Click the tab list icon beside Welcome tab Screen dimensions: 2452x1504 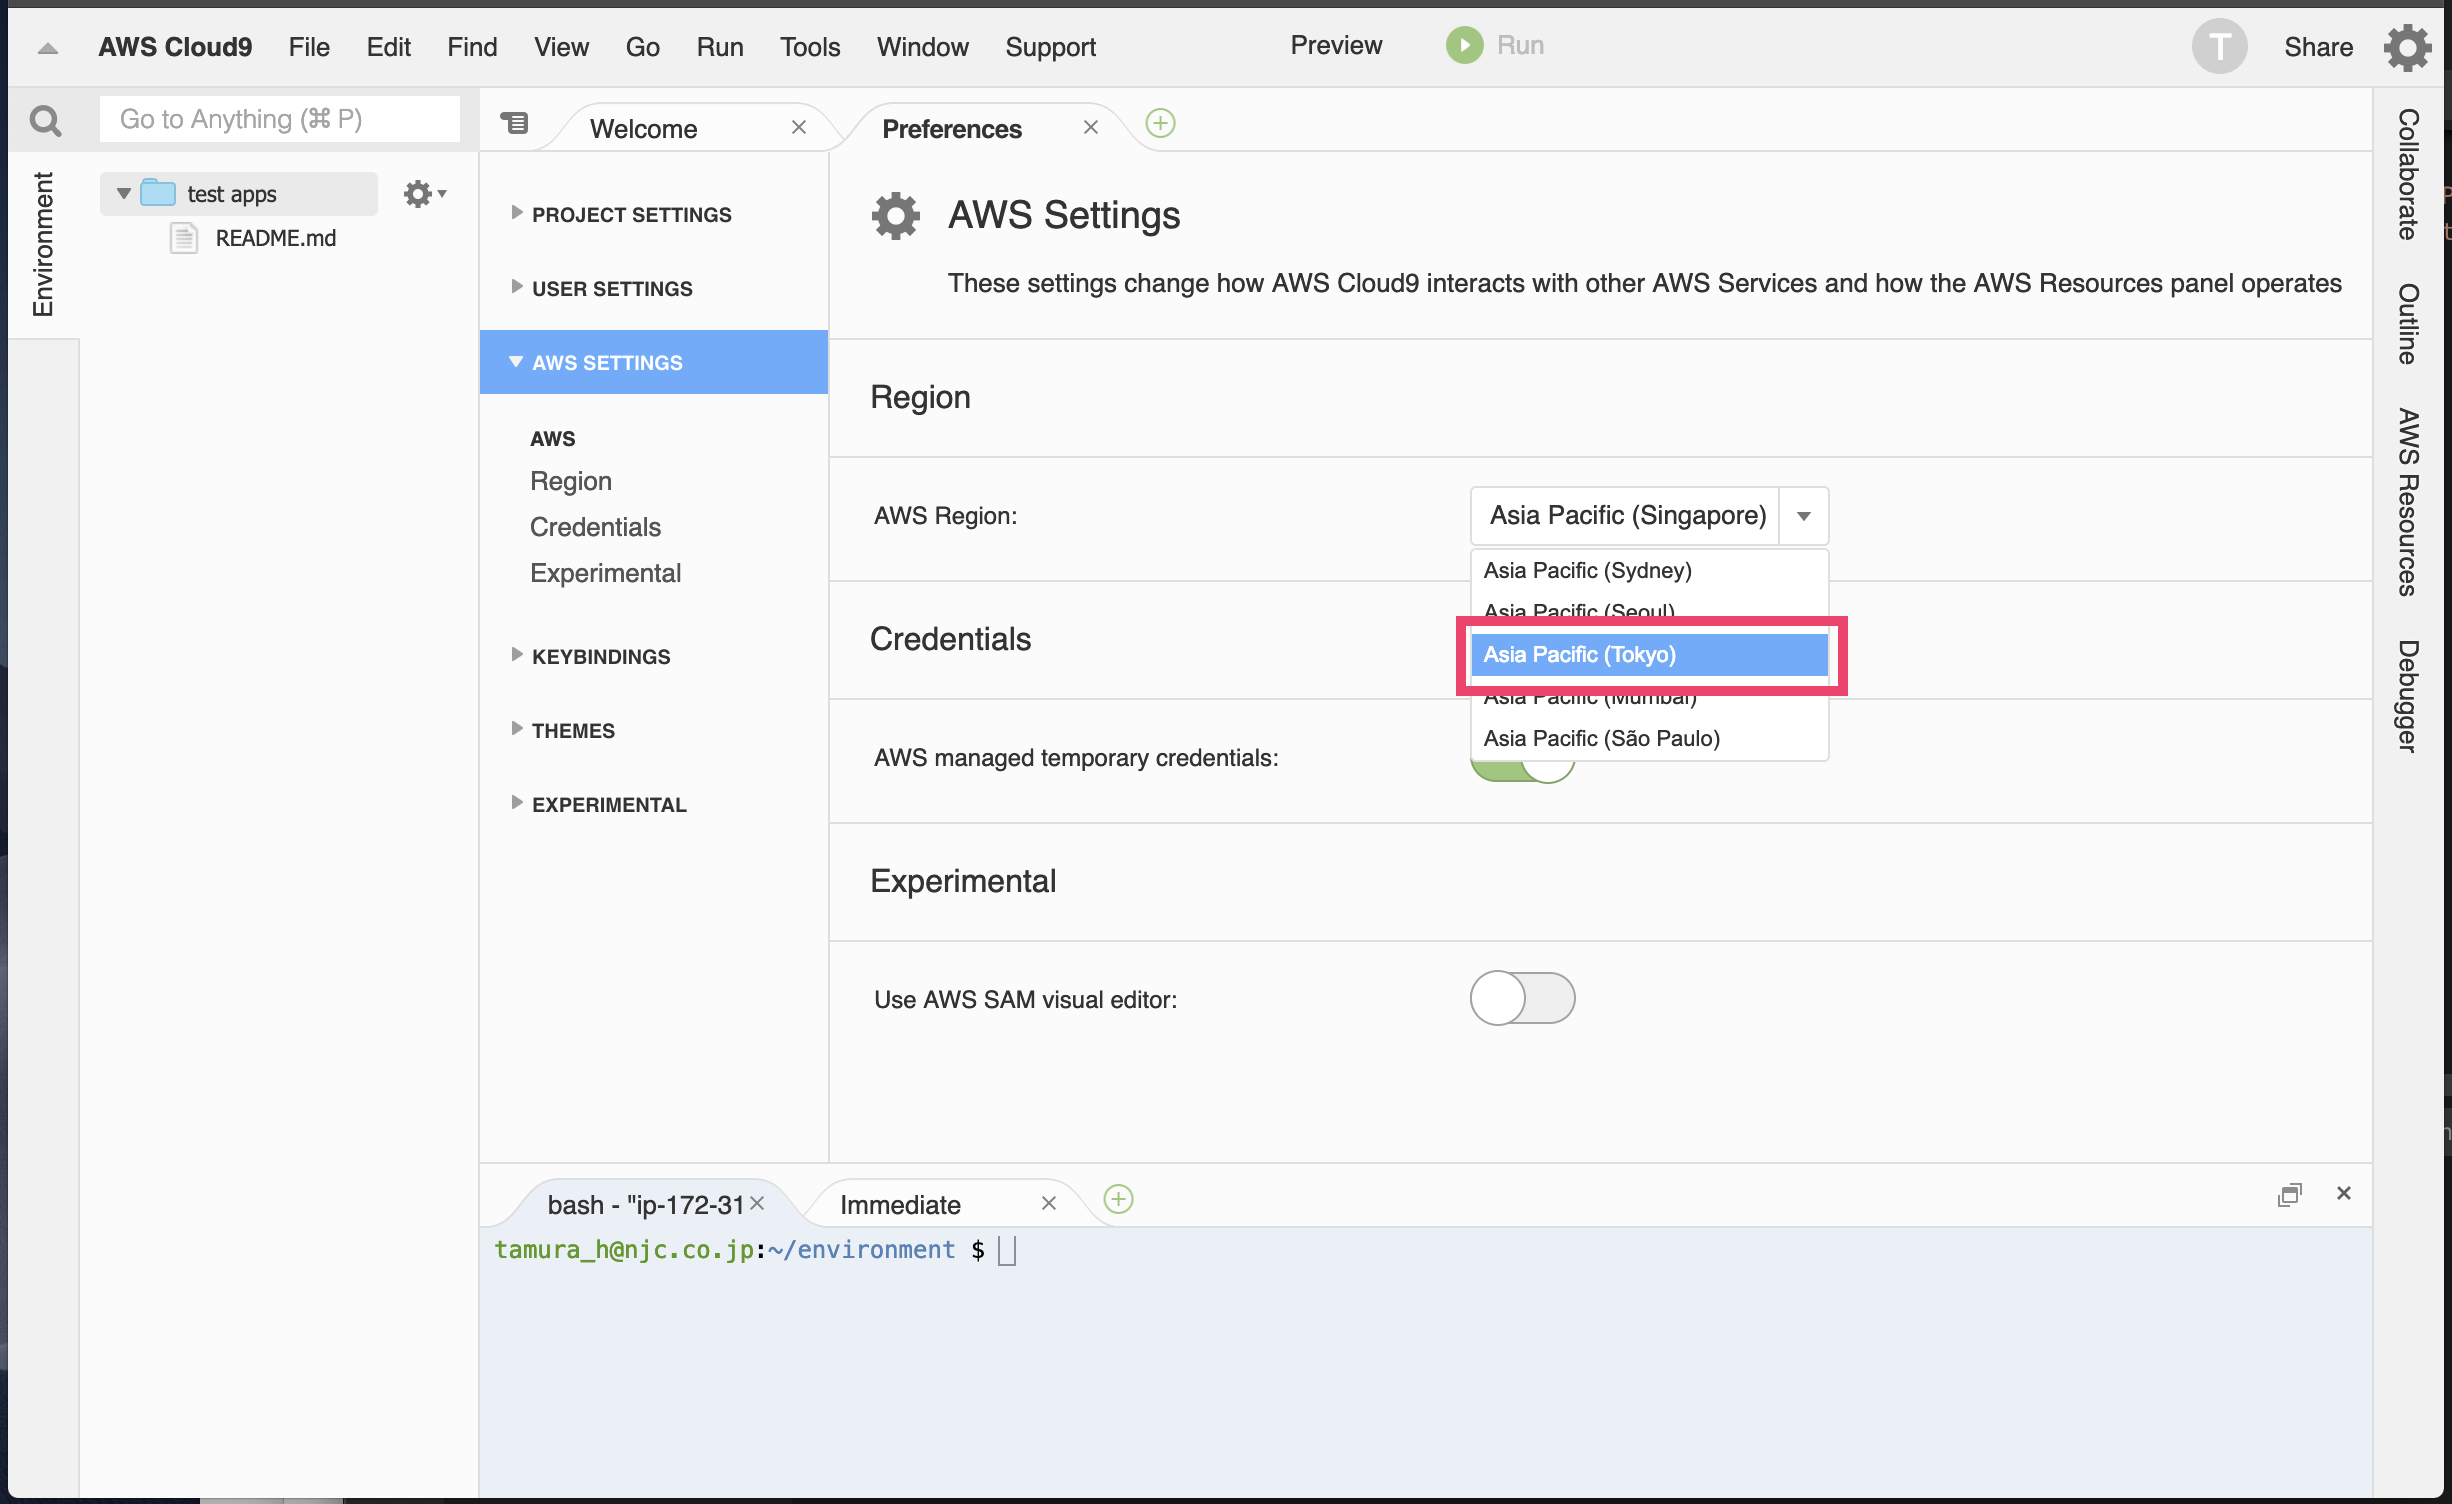514,123
